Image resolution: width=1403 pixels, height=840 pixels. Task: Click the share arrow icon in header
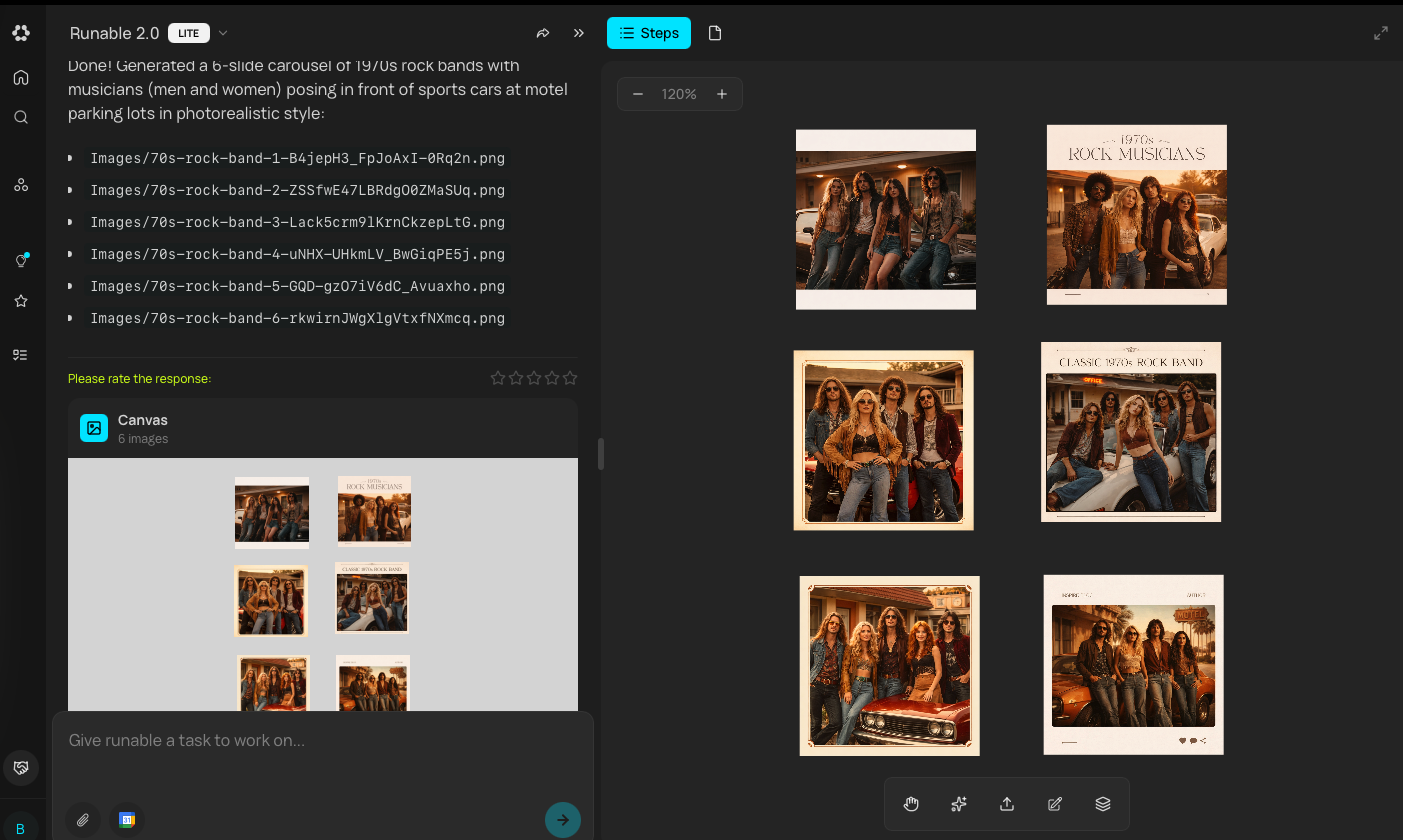[543, 33]
